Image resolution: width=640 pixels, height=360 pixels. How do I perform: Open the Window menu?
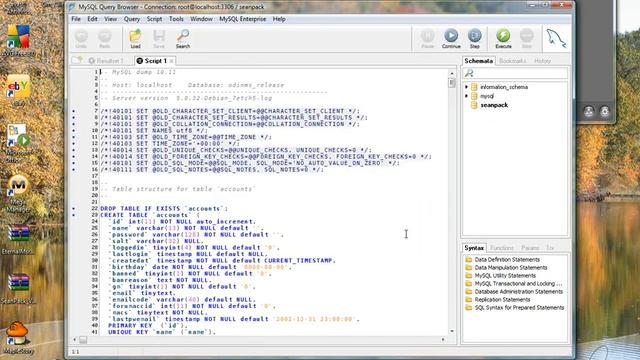coord(201,19)
